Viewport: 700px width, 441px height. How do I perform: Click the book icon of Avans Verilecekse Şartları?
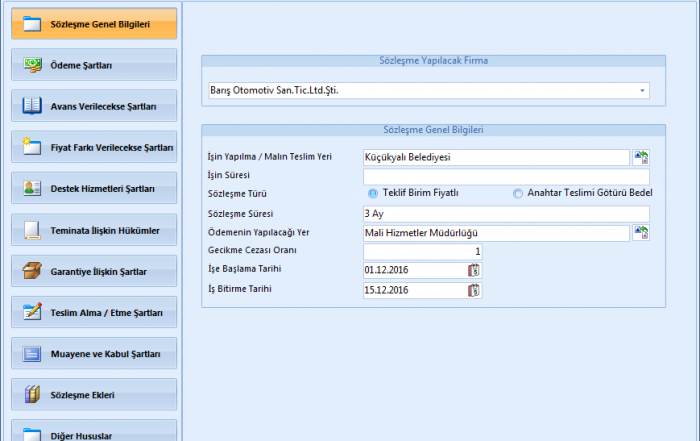tap(32, 106)
